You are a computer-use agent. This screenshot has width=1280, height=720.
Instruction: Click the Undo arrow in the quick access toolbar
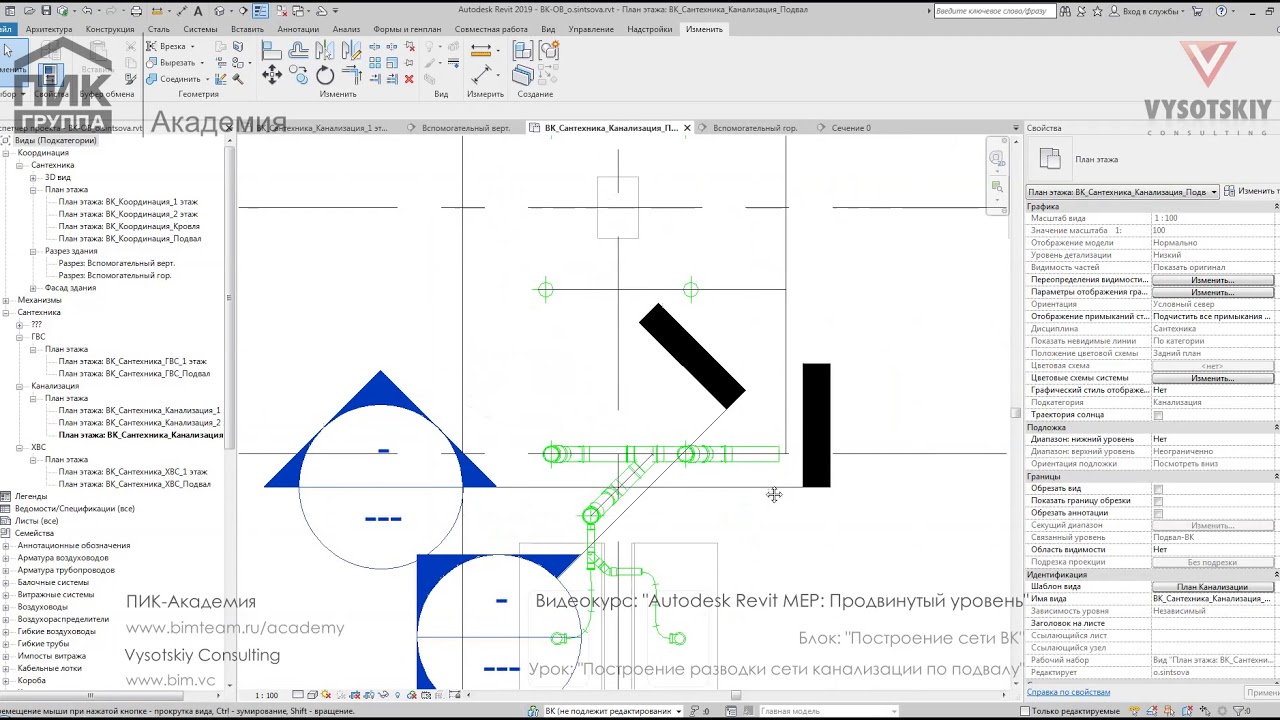click(x=87, y=11)
